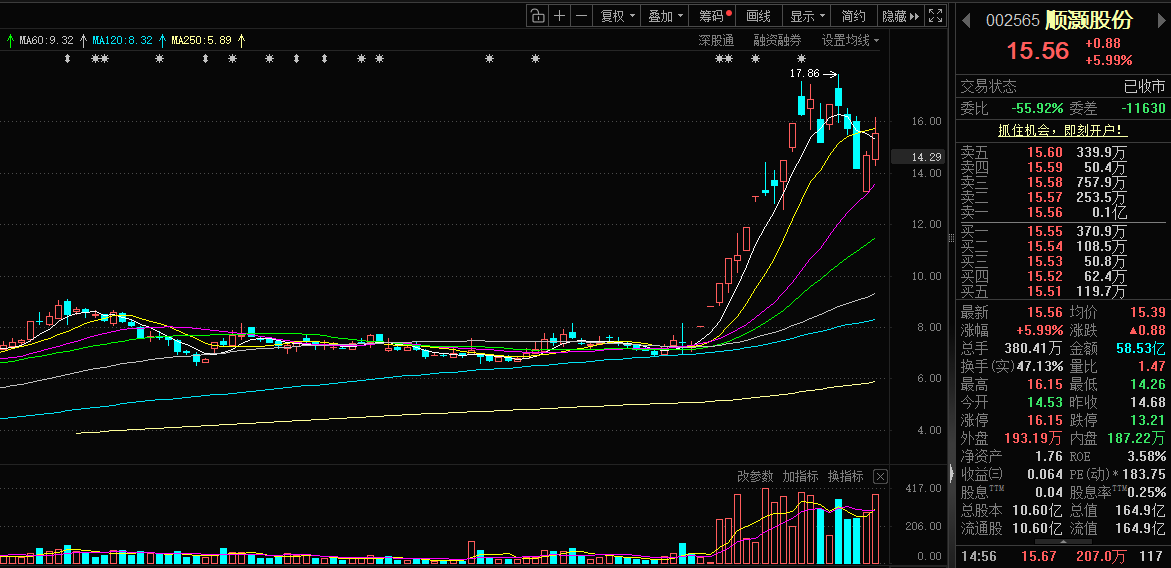The image size is (1171, 568).
Task: Click the 委差 -11630 value
Action: tap(1143, 108)
